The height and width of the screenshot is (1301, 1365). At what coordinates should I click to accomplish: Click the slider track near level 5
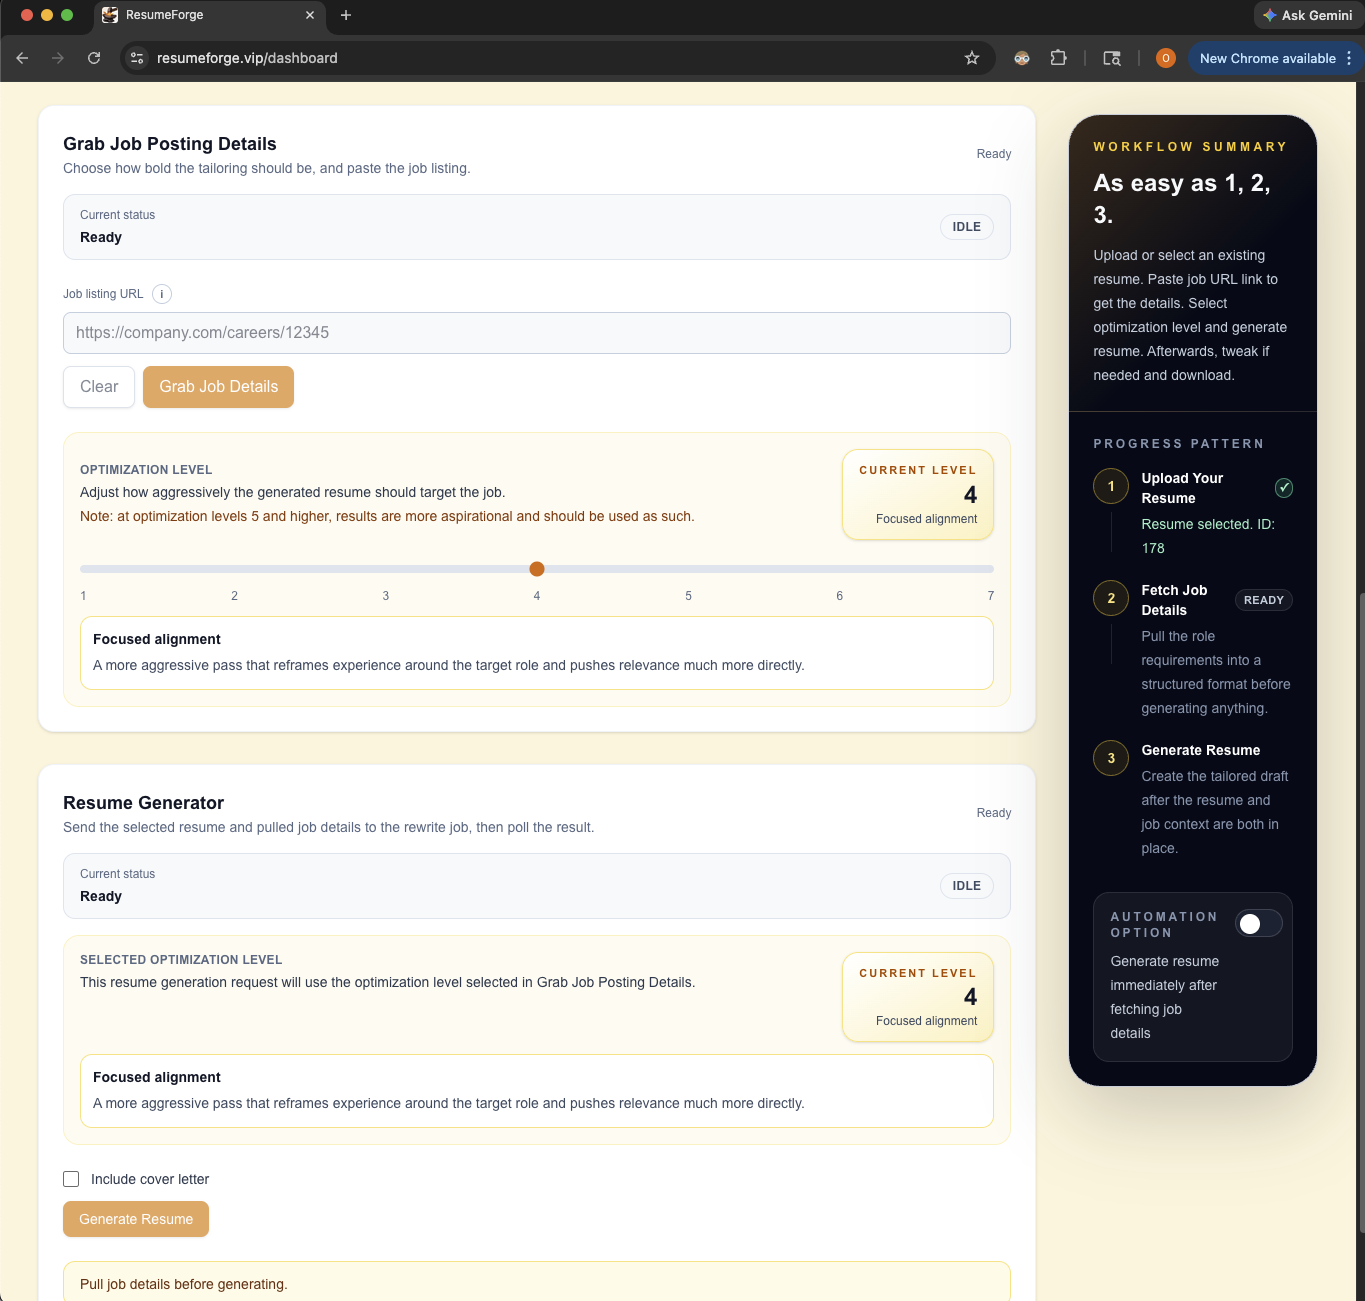click(x=688, y=569)
